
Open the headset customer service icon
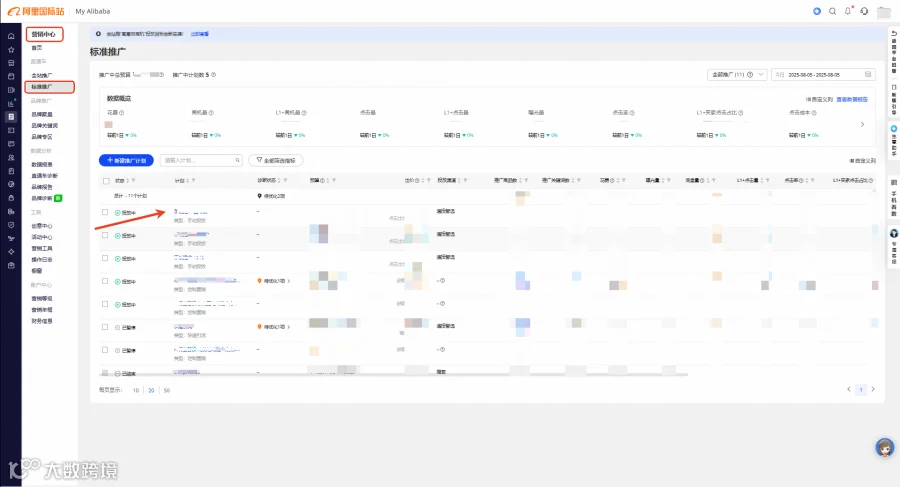coord(864,11)
